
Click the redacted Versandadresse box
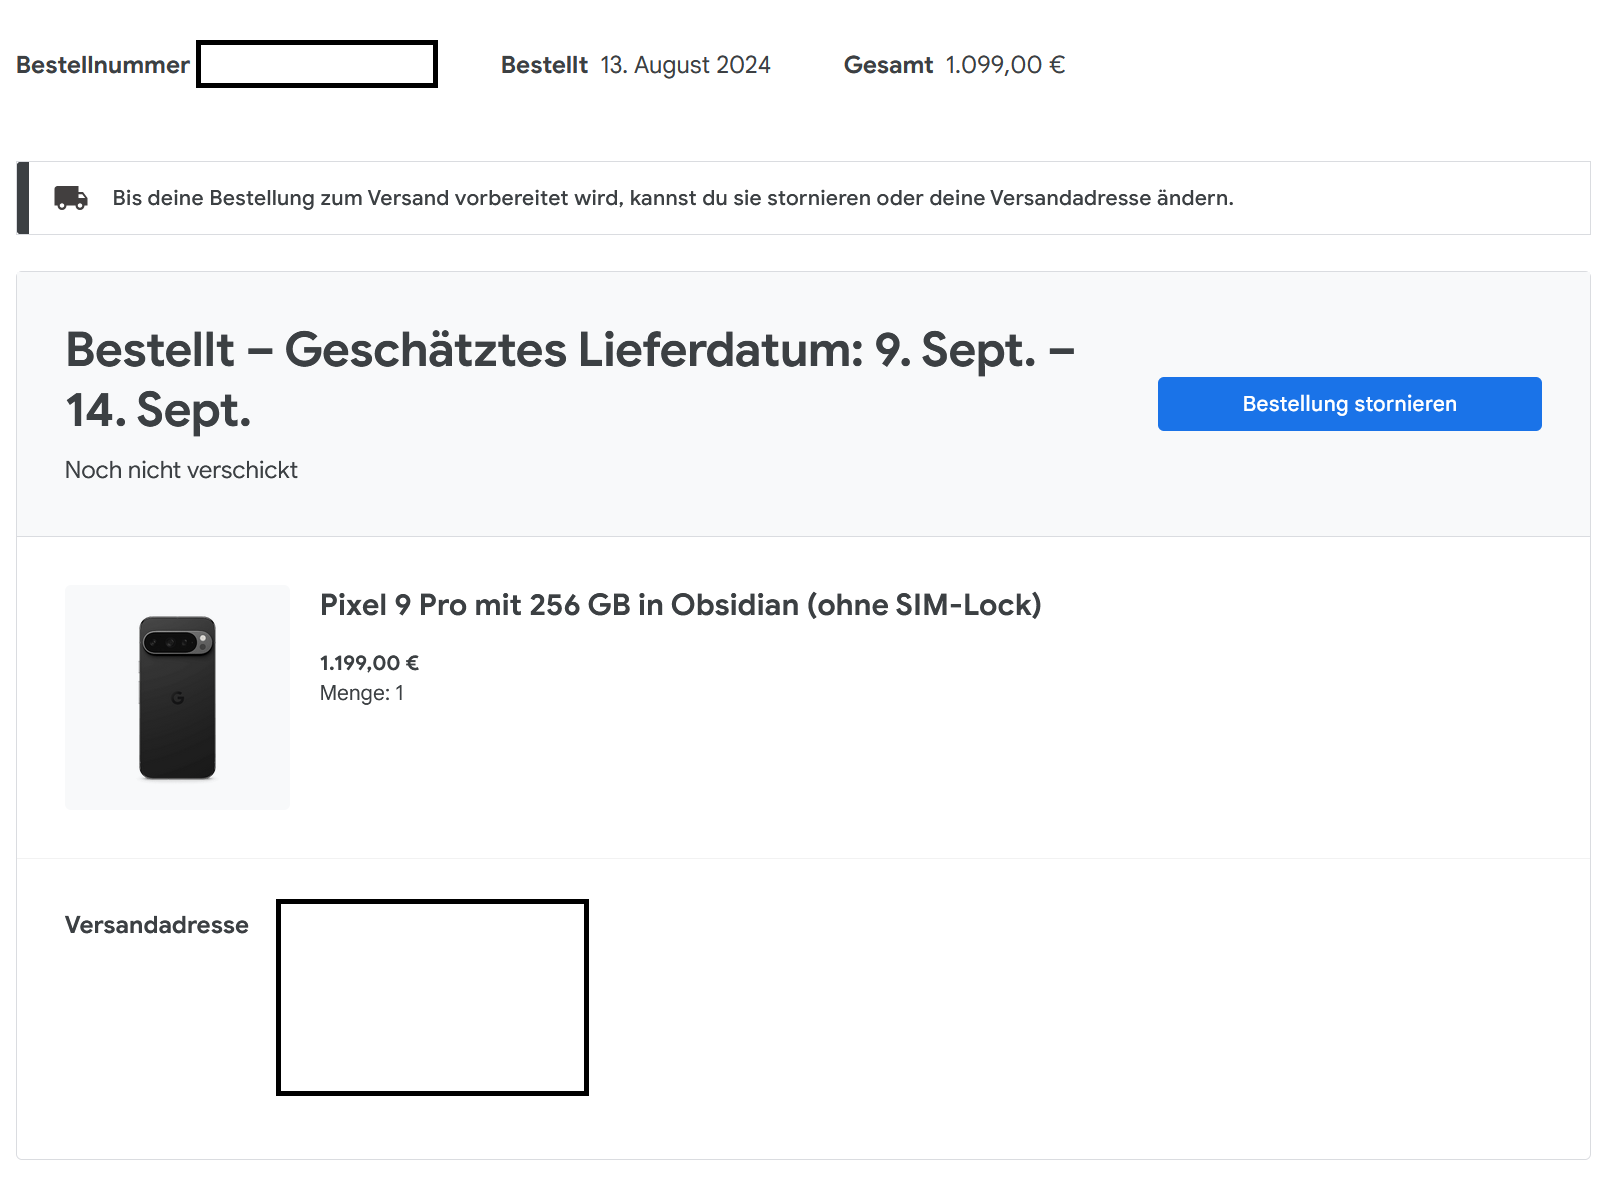(x=432, y=997)
